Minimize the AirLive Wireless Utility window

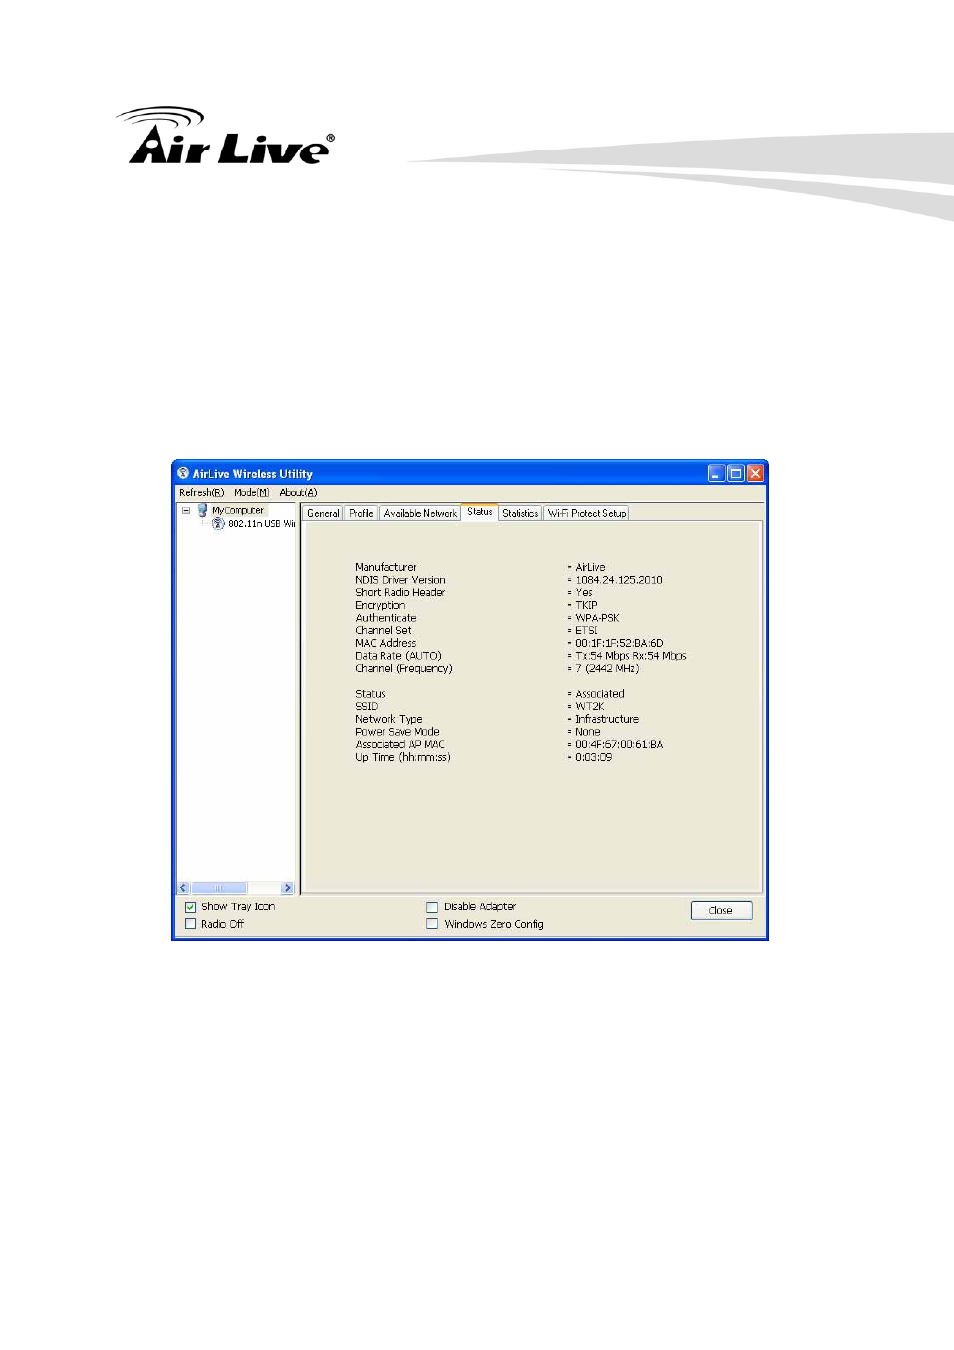tap(716, 473)
